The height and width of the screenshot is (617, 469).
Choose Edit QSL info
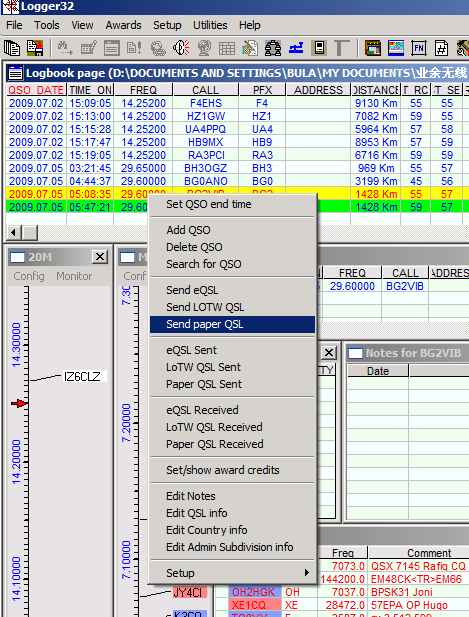click(x=232, y=513)
